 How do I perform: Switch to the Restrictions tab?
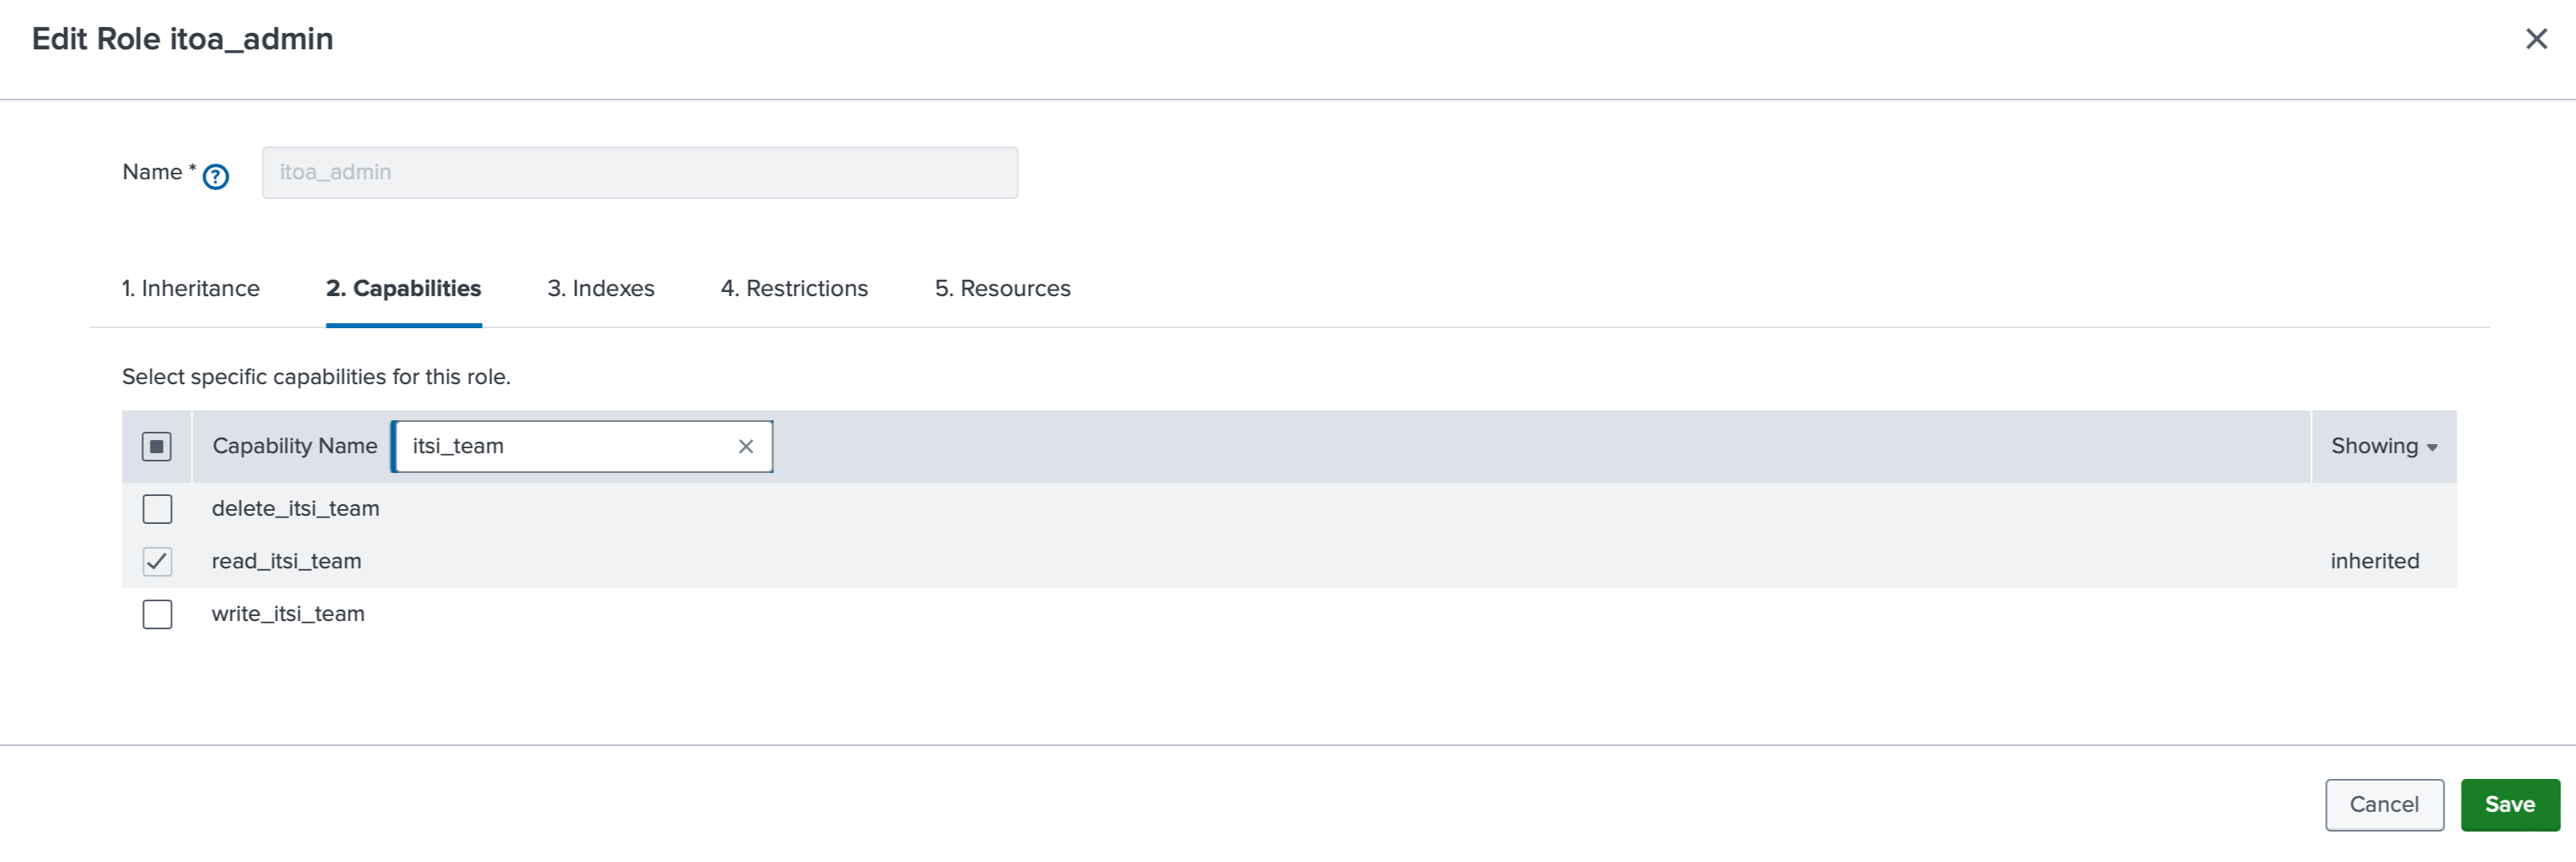794,288
